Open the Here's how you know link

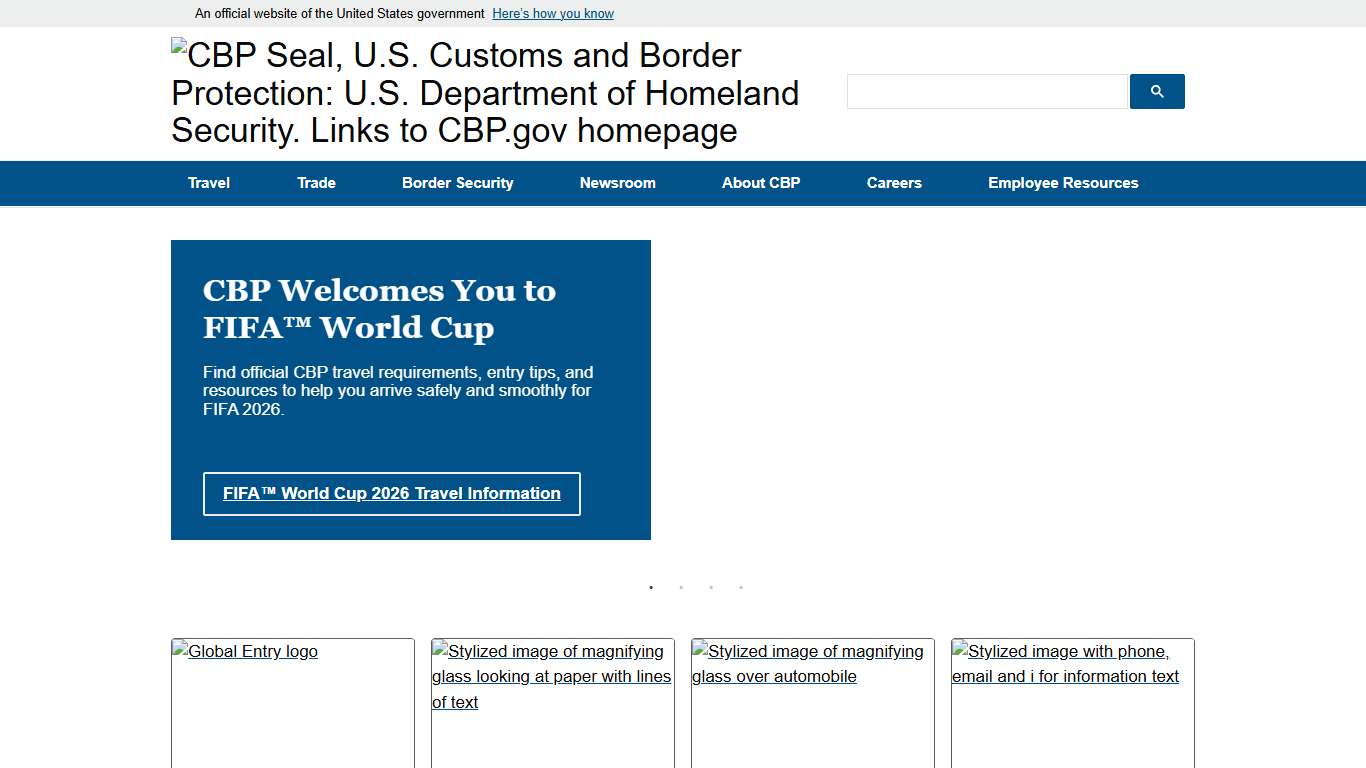[553, 13]
